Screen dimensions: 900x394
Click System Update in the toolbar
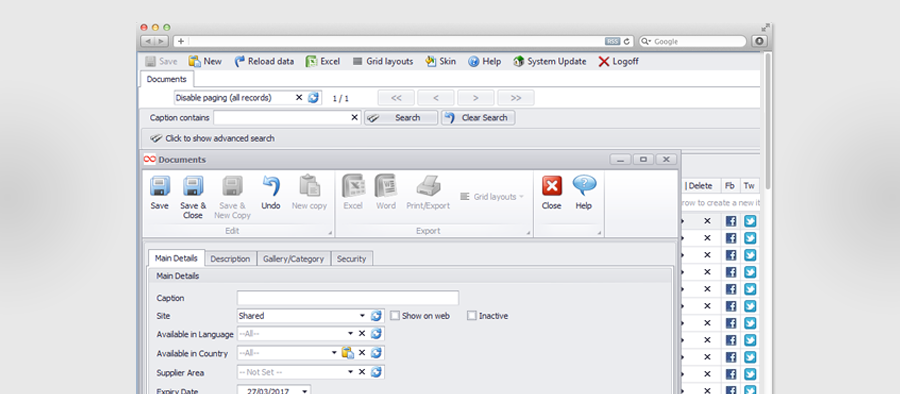tap(549, 61)
